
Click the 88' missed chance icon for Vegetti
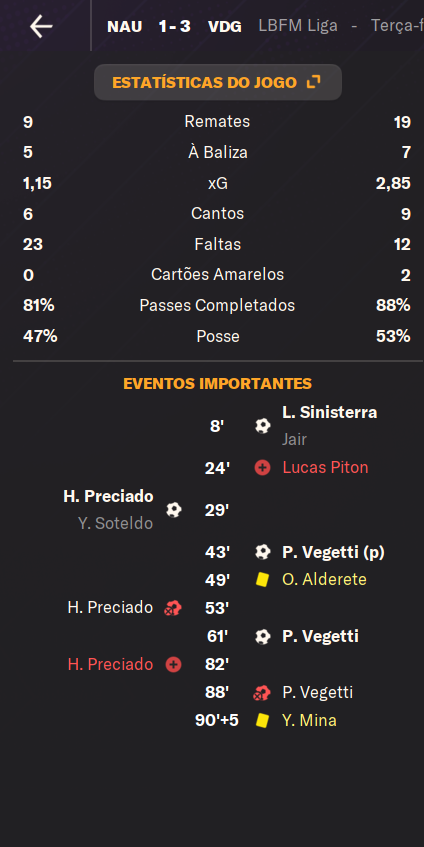262,693
